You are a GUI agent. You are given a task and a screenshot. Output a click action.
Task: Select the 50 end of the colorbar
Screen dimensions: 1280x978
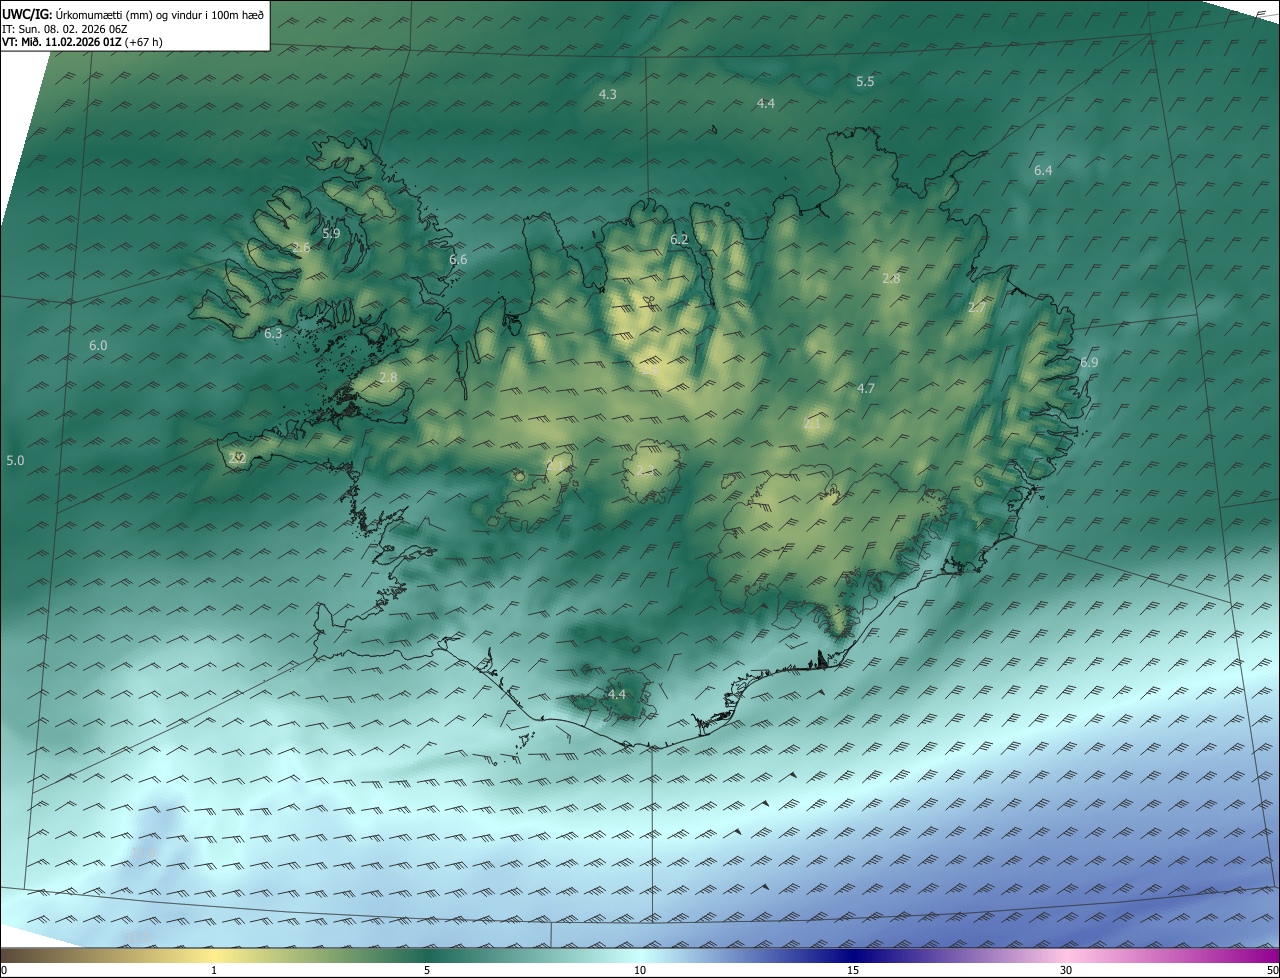click(x=1272, y=970)
